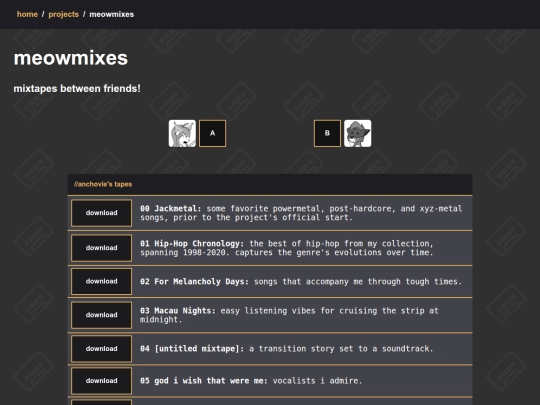540x405 pixels.
Task: Download the 02 For Melancholy Days mixtape
Action: tap(101, 281)
